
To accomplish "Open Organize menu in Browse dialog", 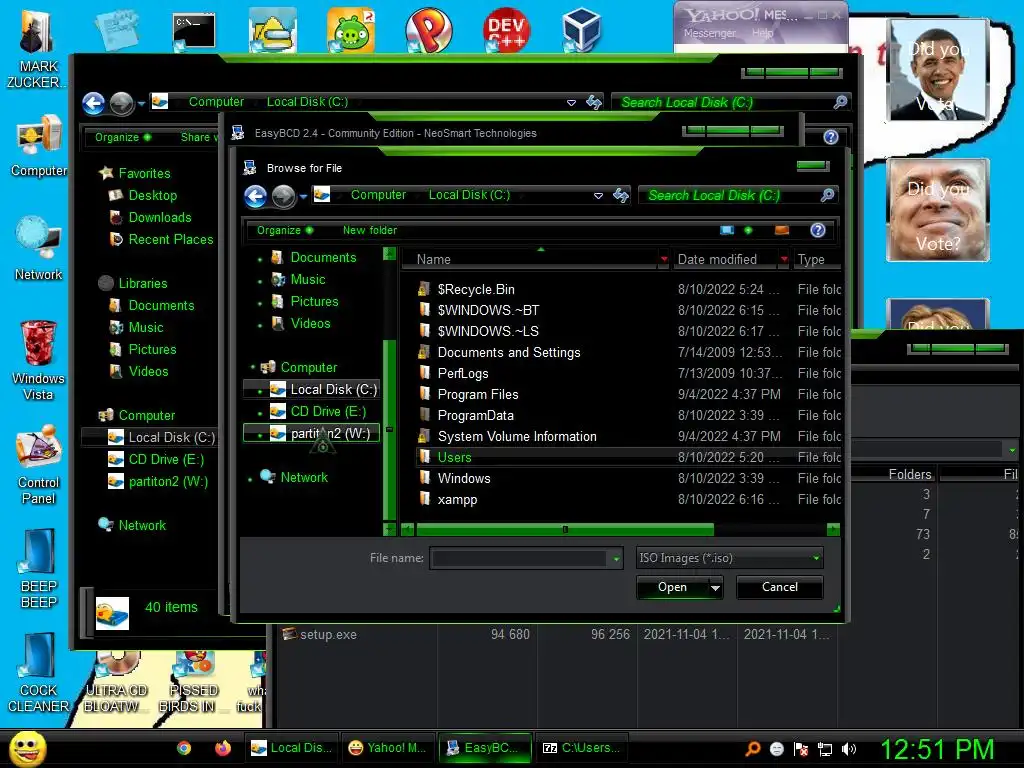I will coord(285,230).
